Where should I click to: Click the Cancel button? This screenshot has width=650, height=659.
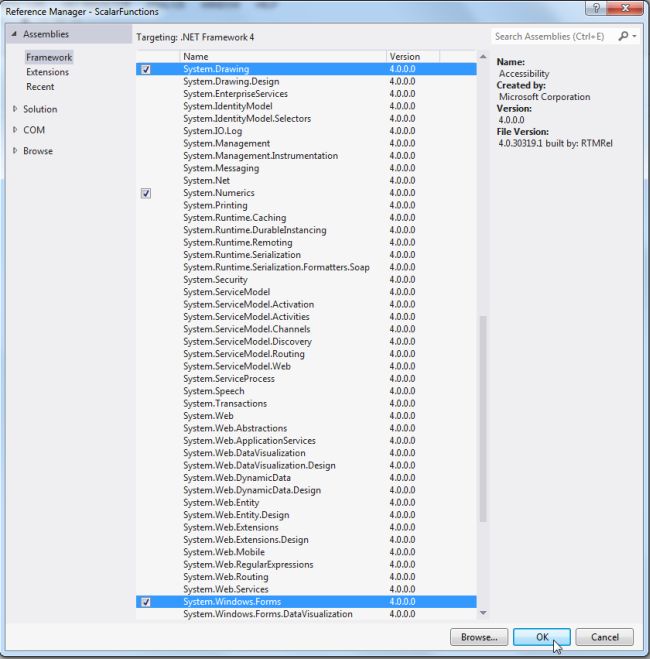pyautogui.click(x=605, y=637)
